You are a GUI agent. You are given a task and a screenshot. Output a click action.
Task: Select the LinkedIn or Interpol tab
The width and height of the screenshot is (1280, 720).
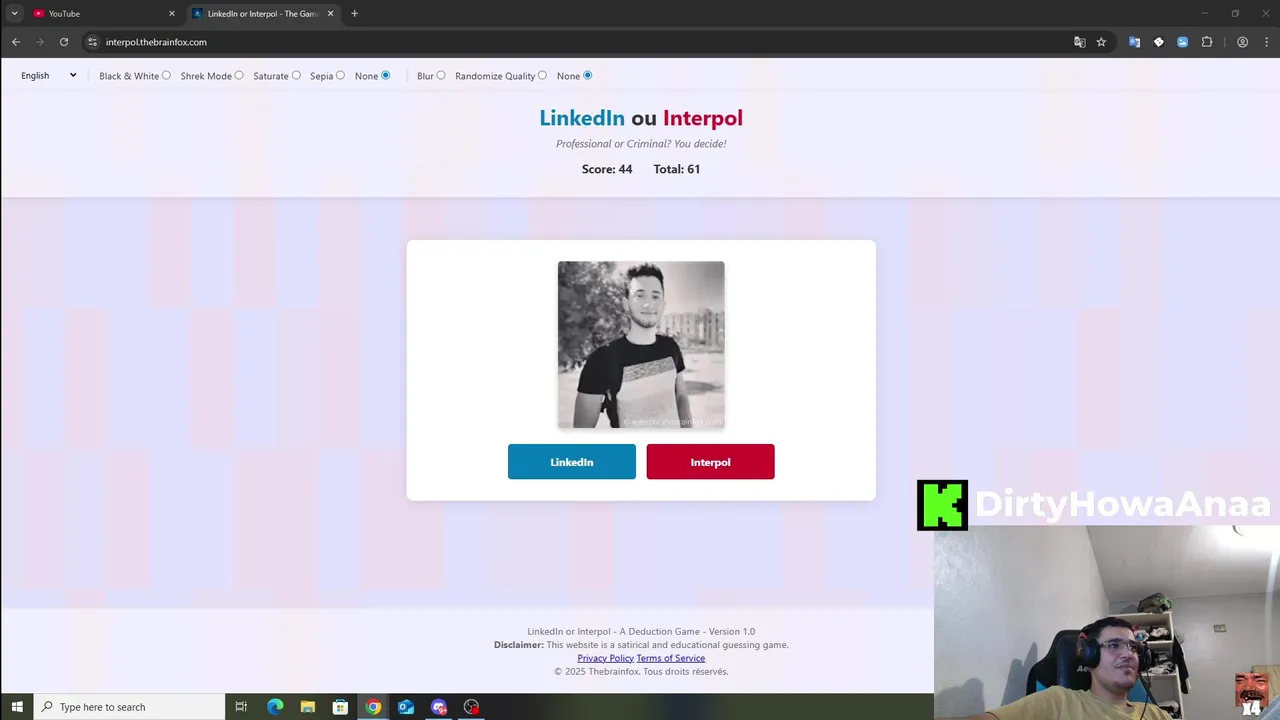[262, 14]
